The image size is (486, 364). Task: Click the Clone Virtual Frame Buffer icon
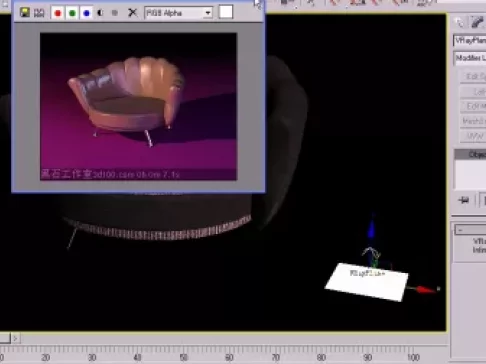pyautogui.click(x=39, y=13)
